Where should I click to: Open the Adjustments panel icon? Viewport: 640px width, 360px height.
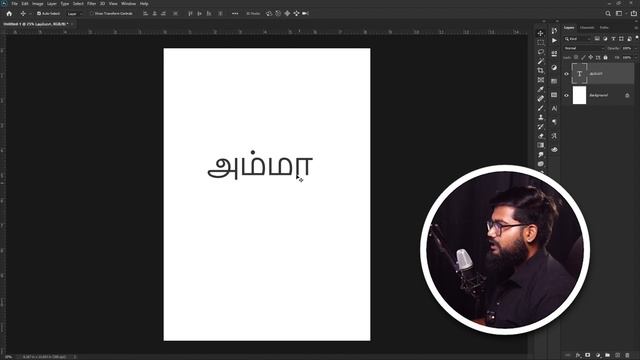554,67
